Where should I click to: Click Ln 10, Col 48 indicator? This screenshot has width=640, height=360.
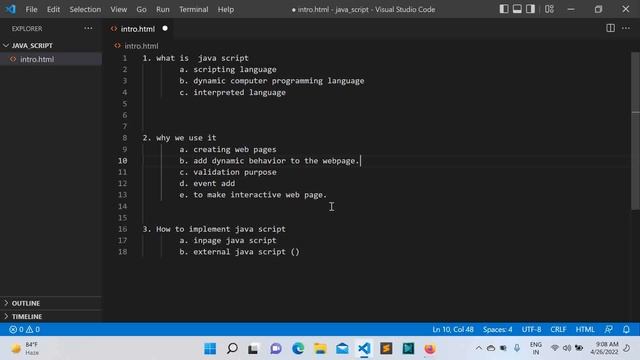pyautogui.click(x=453, y=329)
